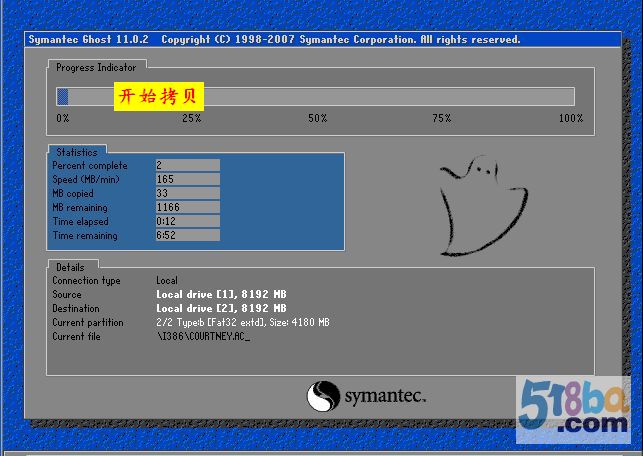Screen dimensions: 643x456
Task: Click the symantec wordmark text
Action: click(385, 396)
